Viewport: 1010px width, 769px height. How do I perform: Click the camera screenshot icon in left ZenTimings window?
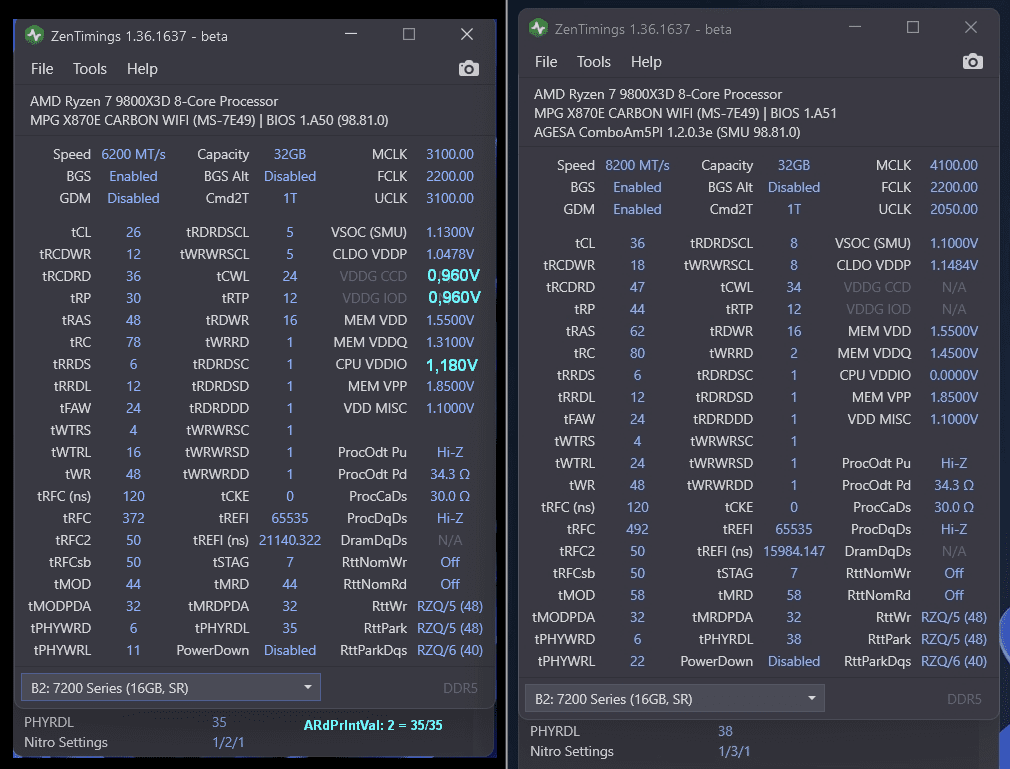click(468, 68)
